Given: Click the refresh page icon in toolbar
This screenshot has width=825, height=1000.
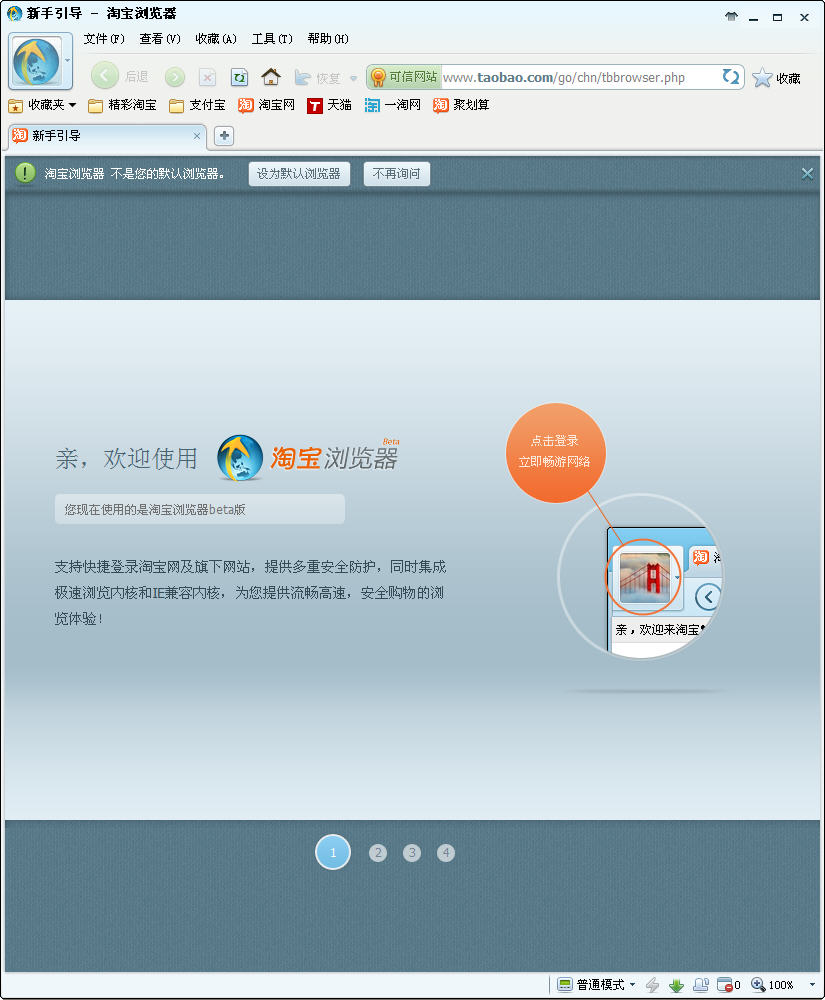Looking at the screenshot, I should click(x=239, y=77).
